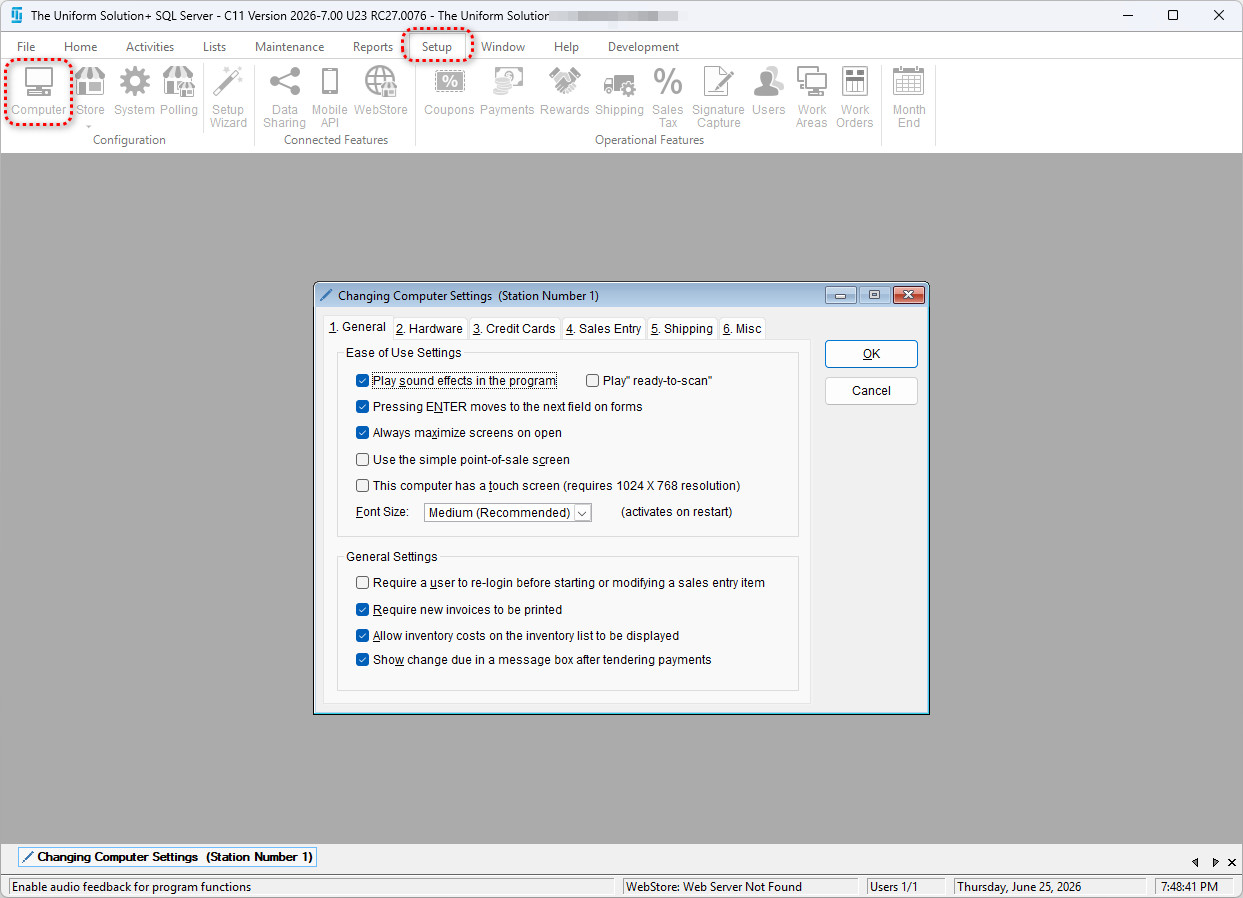Viewport: 1243px width, 898px height.
Task: Enable Require a user to re-login checkbox
Action: (363, 583)
